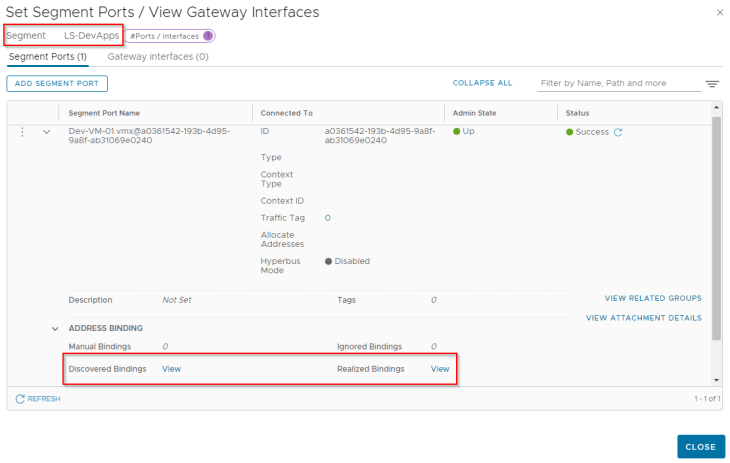Collapse all expanded rows
The image size is (730, 463).
482,83
